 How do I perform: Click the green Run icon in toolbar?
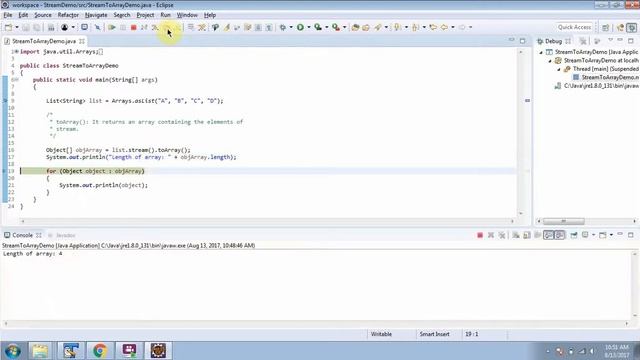[300, 27]
